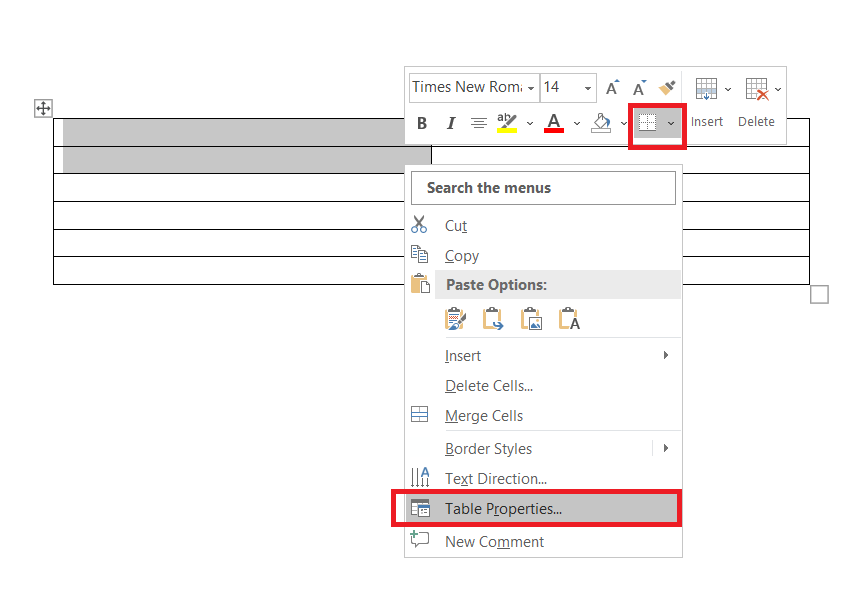The width and height of the screenshot is (848, 603).
Task: Open the Insert submenu
Action: (545, 355)
